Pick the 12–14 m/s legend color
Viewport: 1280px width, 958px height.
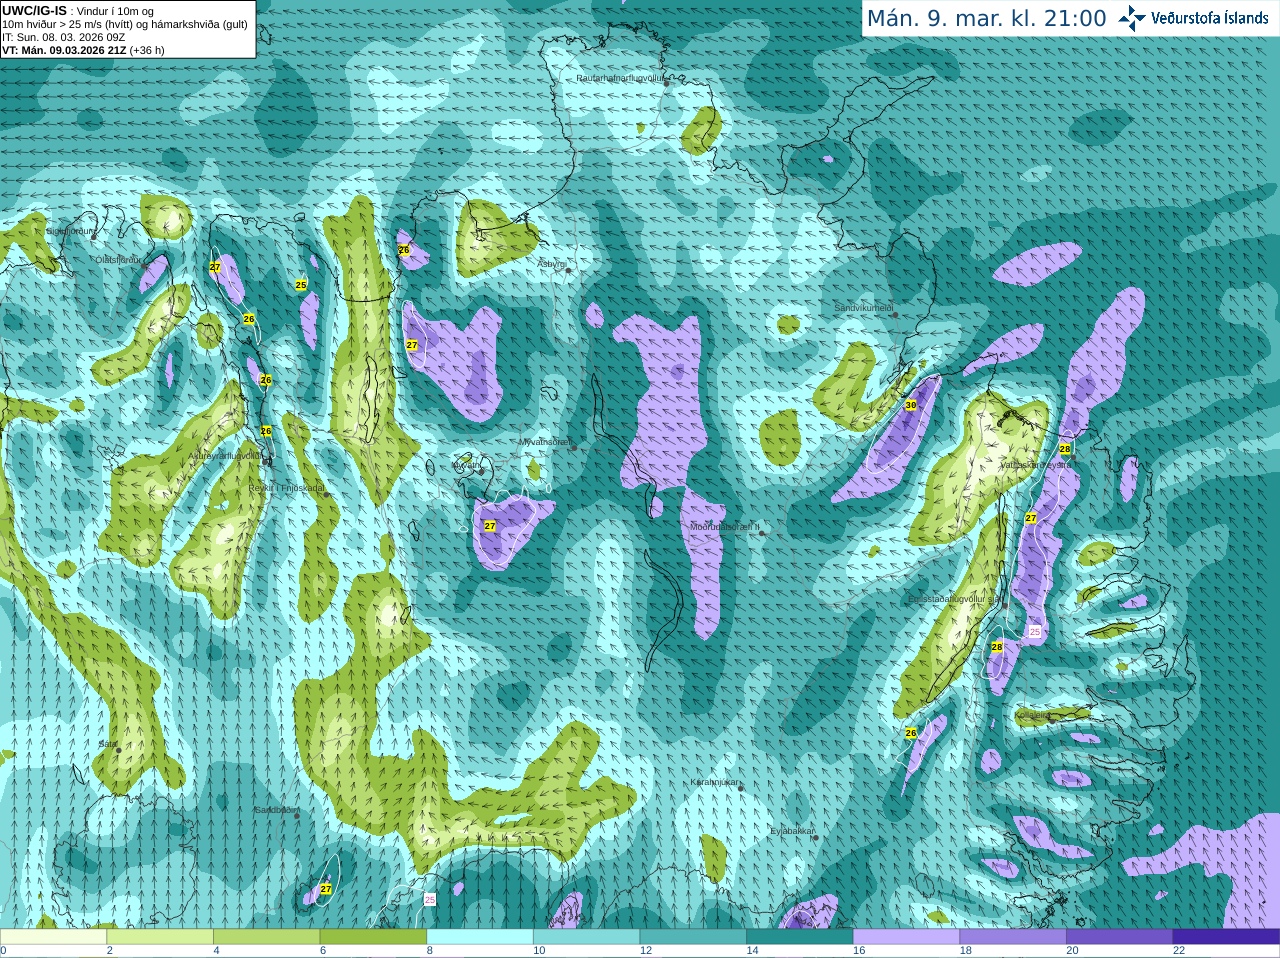coord(693,937)
